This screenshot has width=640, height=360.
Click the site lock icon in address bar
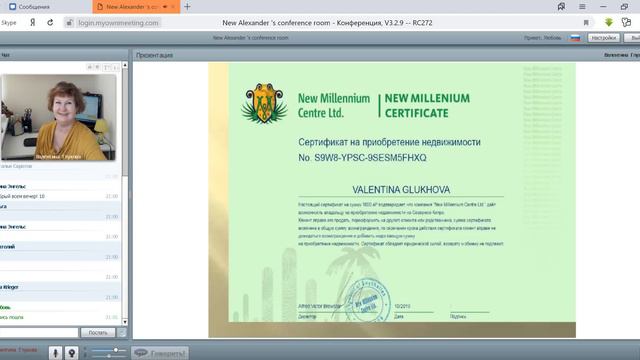pyautogui.click(x=69, y=23)
